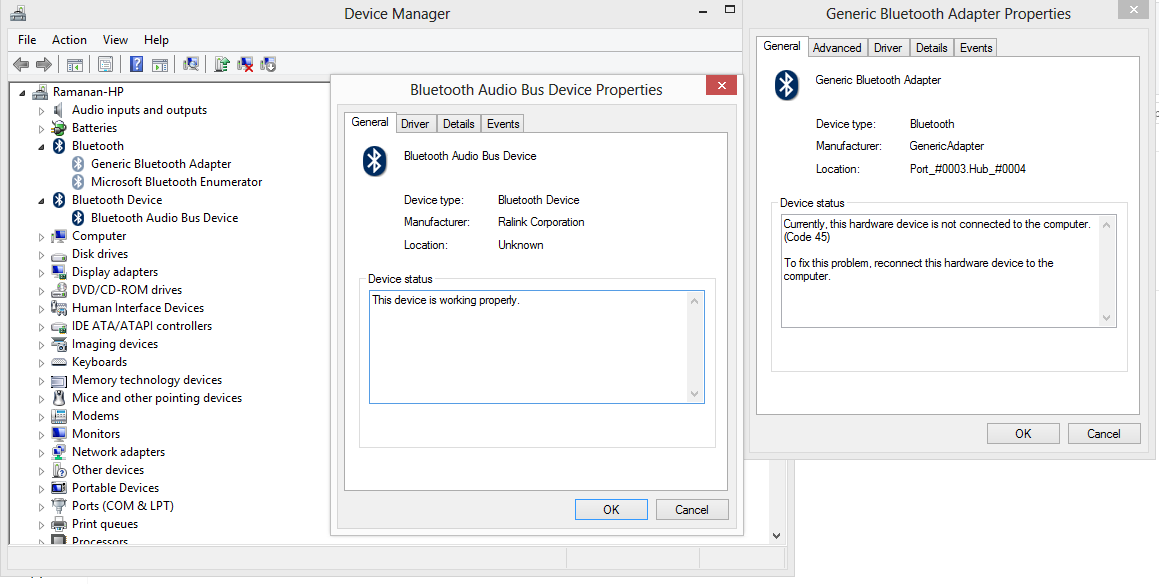Open Events tab in Generic Bluetooth Adapter Properties

[x=976, y=47]
